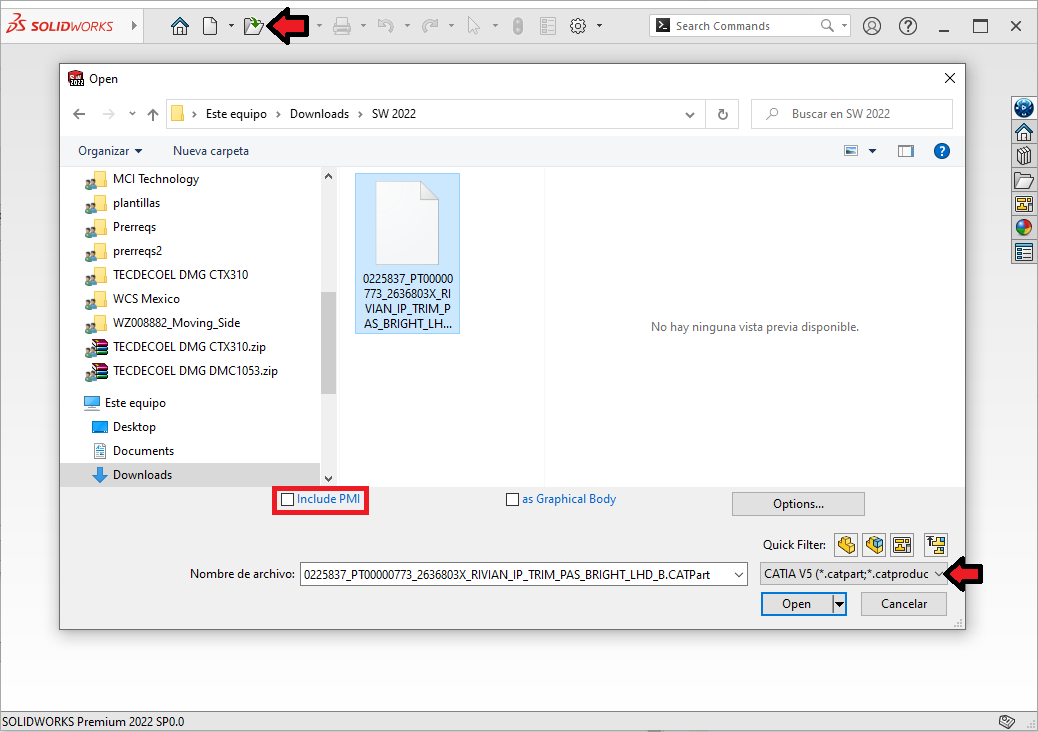This screenshot has width=1038, height=732.
Task: Select Documents in the navigation tree
Action: pyautogui.click(x=144, y=451)
